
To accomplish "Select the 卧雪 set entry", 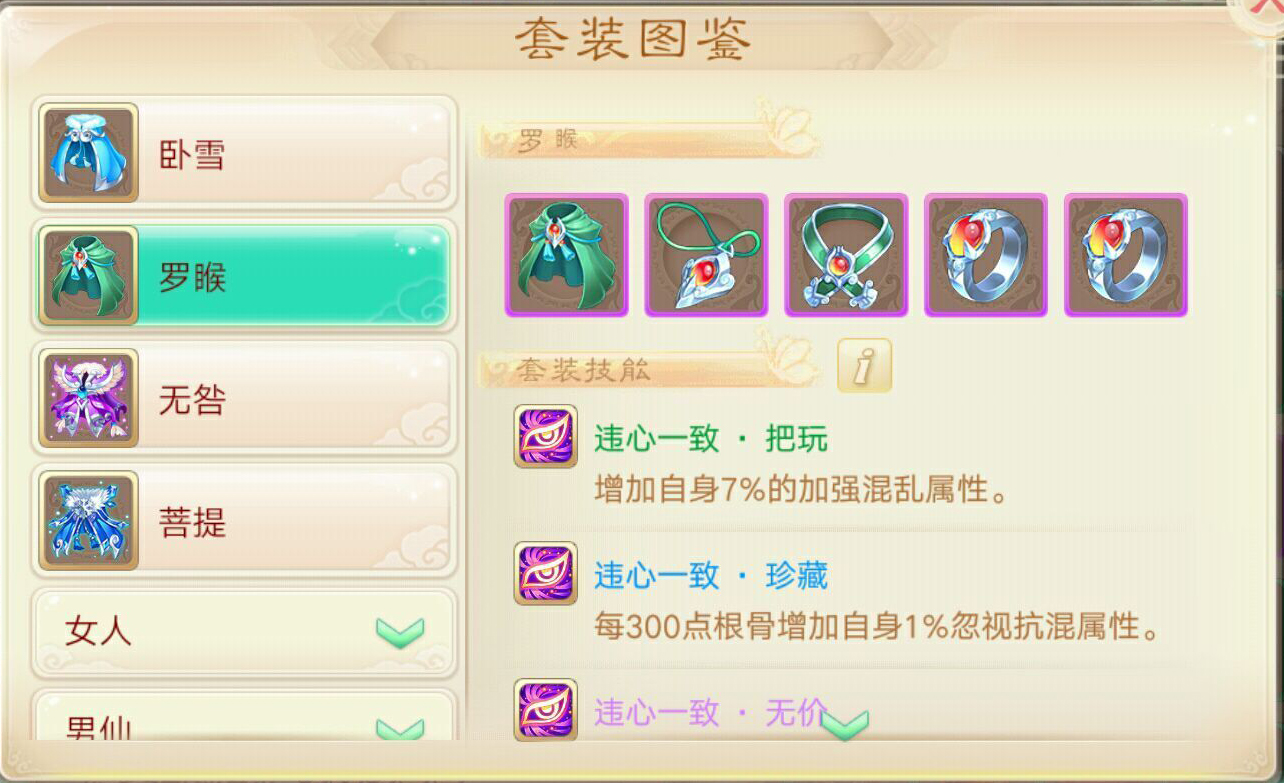I will tap(244, 153).
